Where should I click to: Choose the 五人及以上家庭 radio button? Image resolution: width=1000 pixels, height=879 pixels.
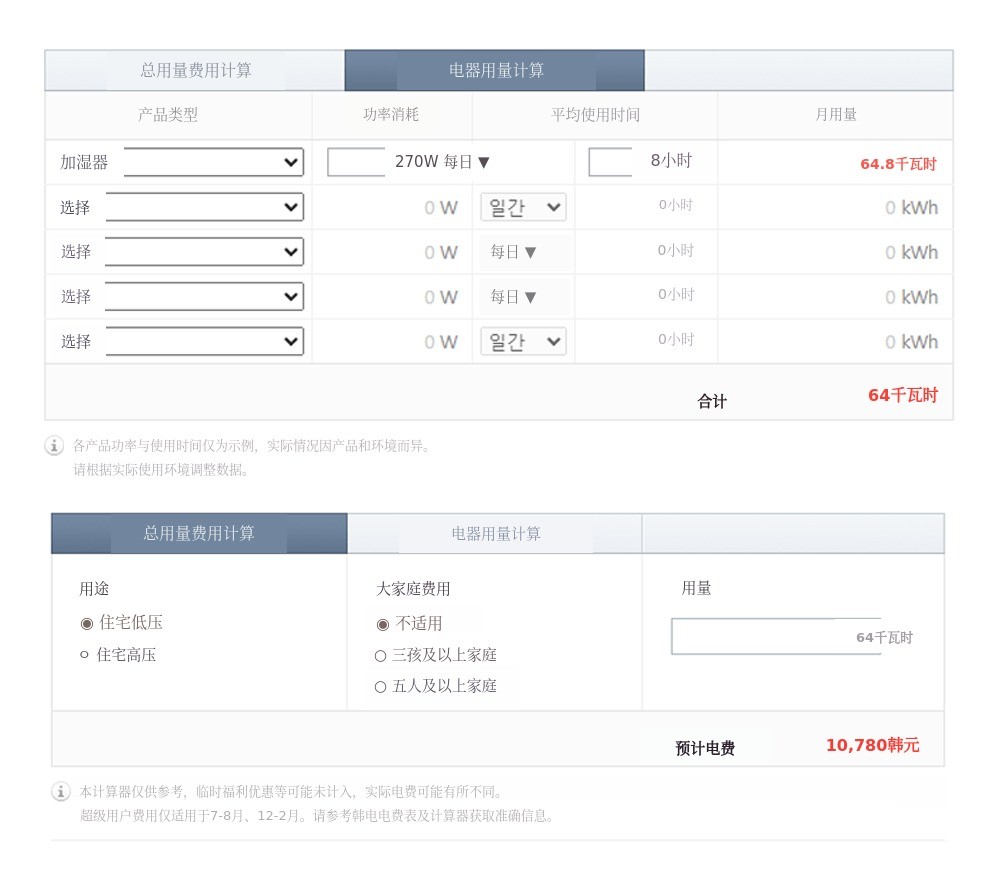[380, 687]
